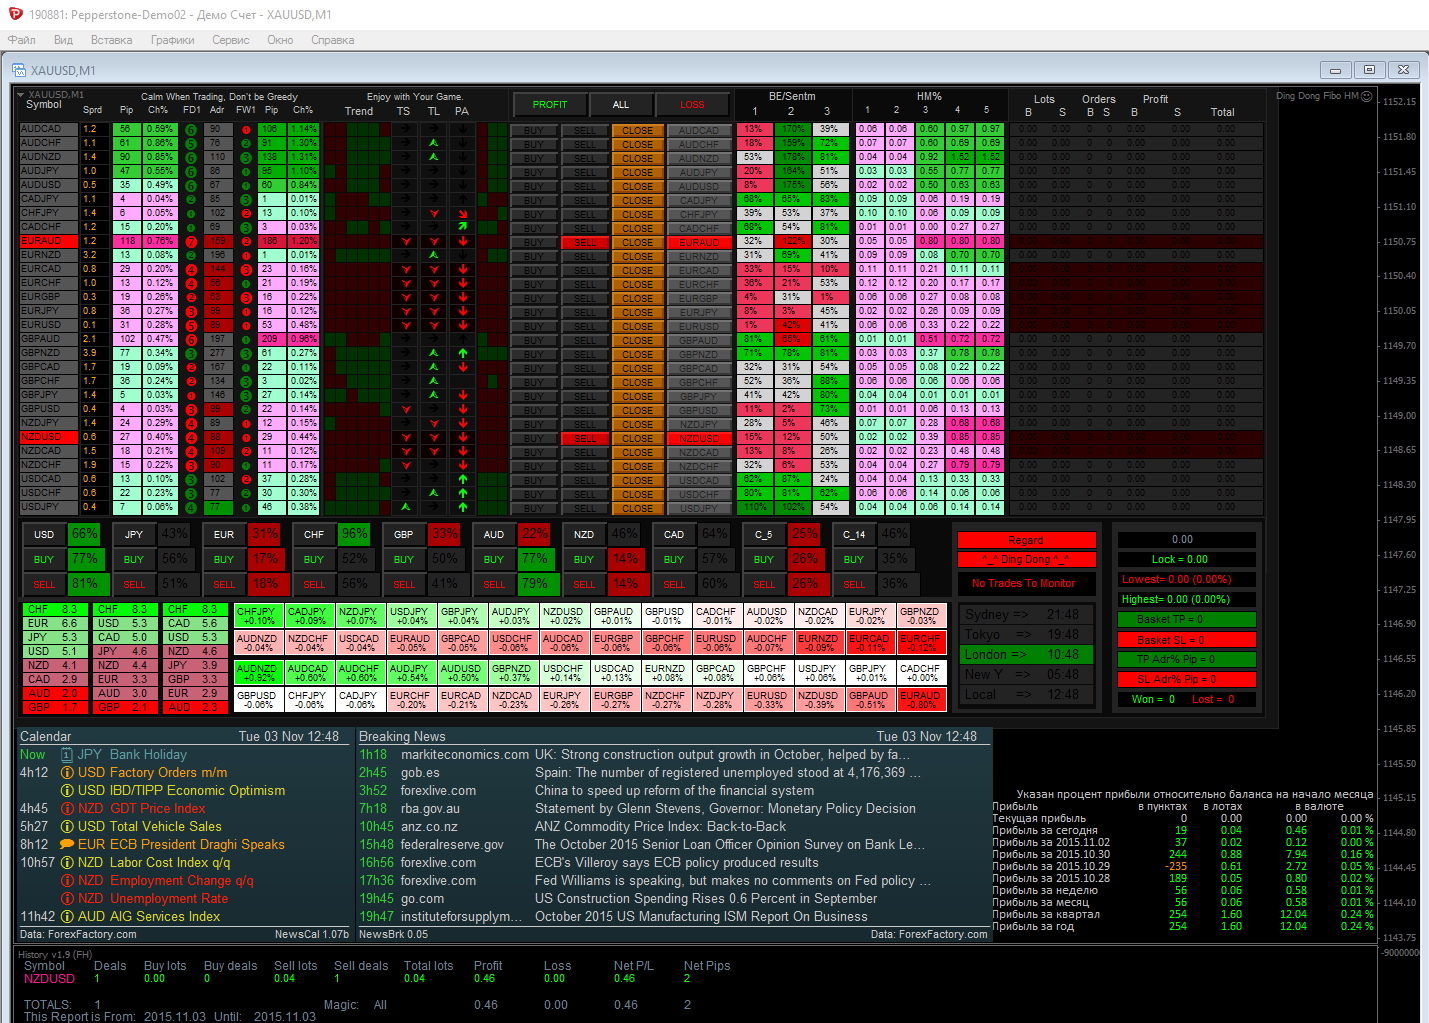1429x1023 pixels.
Task: Open the instituteforsupplym... ISM Report news
Action: (x=613, y=917)
